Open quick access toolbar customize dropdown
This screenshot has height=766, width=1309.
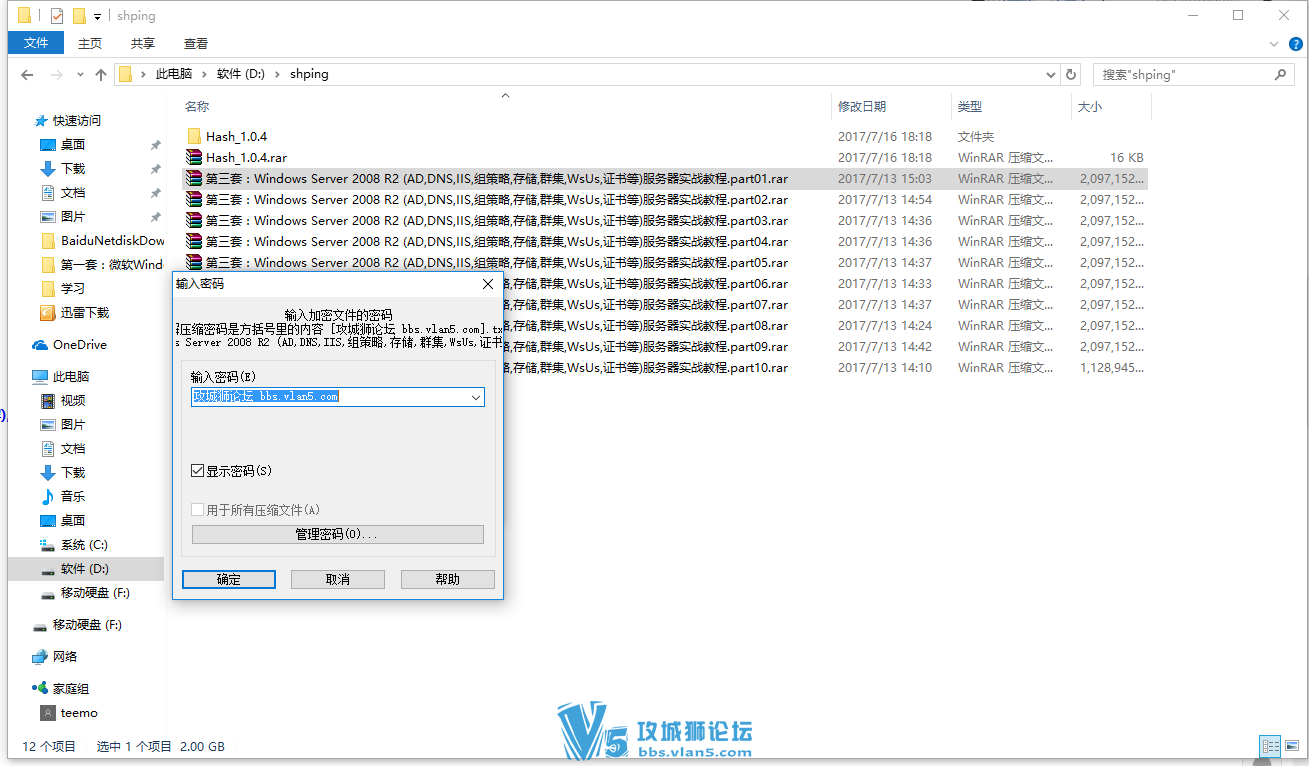click(x=97, y=16)
